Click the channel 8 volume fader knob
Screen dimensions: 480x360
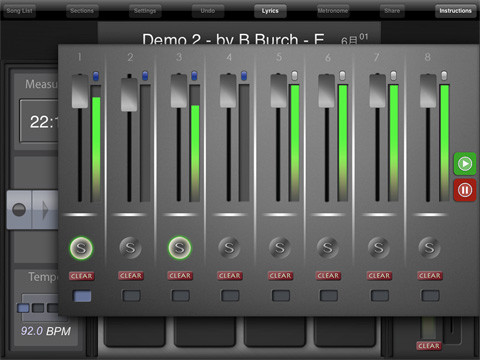428,91
